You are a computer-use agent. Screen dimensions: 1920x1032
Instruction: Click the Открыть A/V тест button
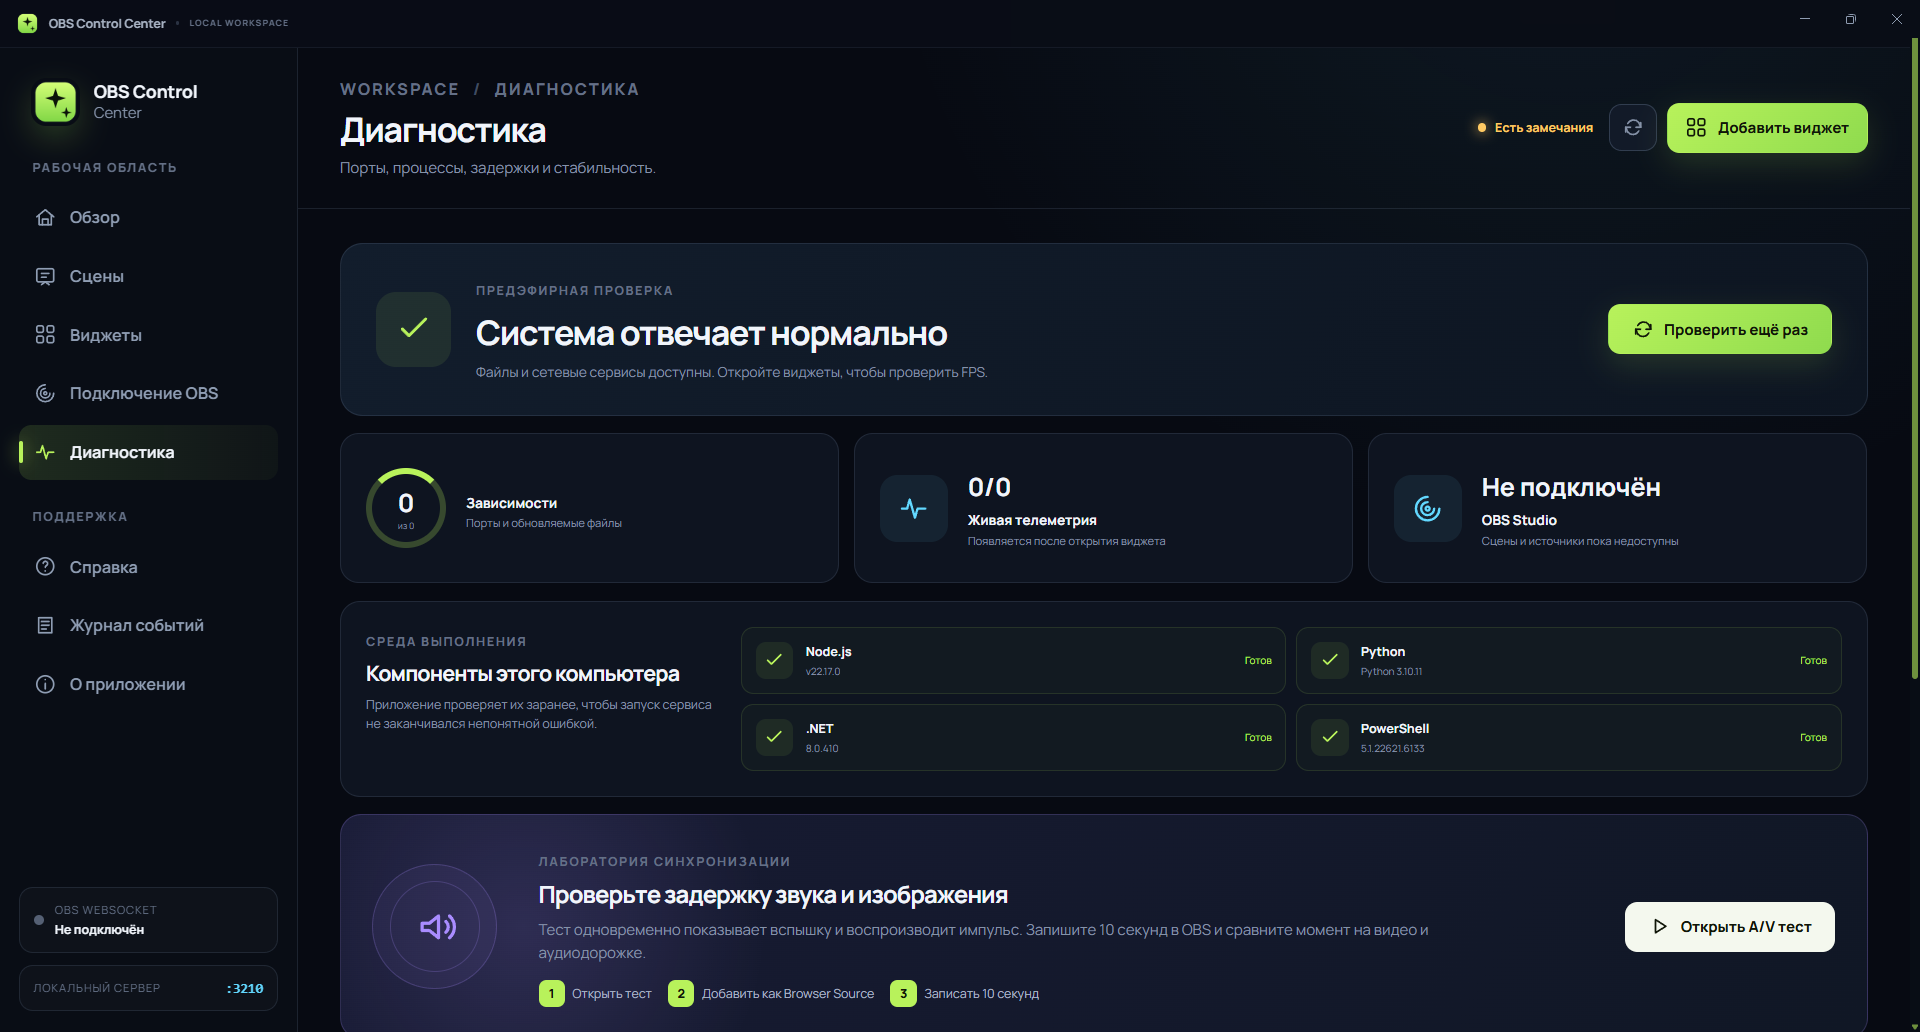coord(1730,927)
